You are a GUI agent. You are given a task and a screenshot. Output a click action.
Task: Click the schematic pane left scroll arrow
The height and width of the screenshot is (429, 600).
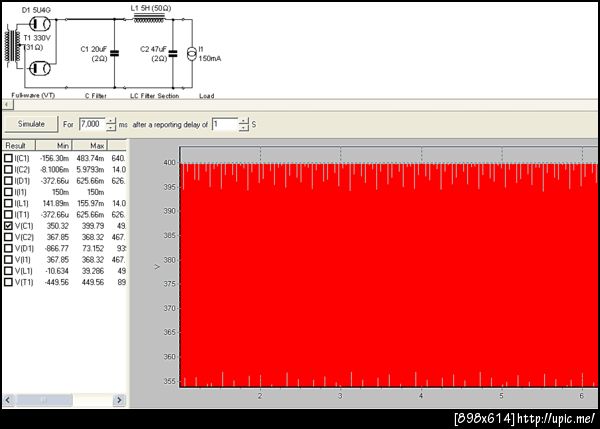click(x=8, y=104)
